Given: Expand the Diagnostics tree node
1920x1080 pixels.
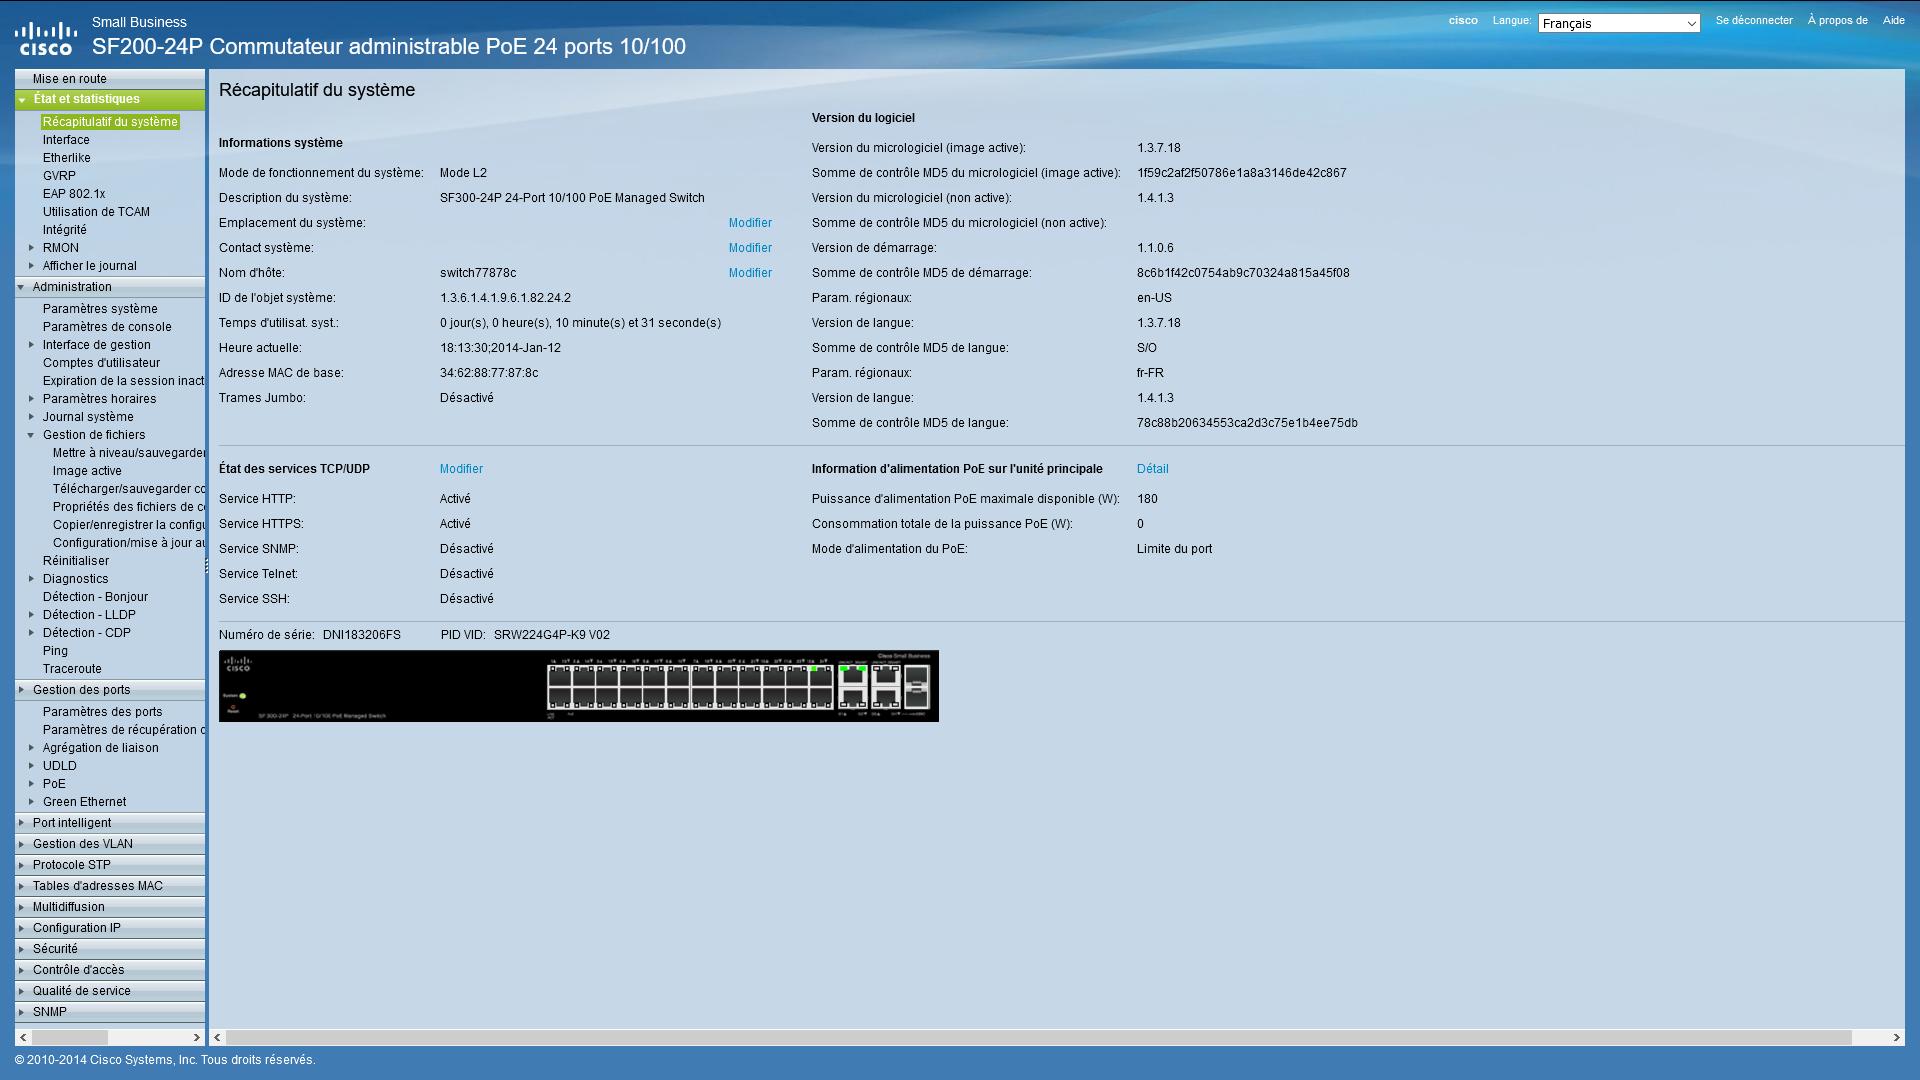Looking at the screenshot, I should [x=32, y=579].
